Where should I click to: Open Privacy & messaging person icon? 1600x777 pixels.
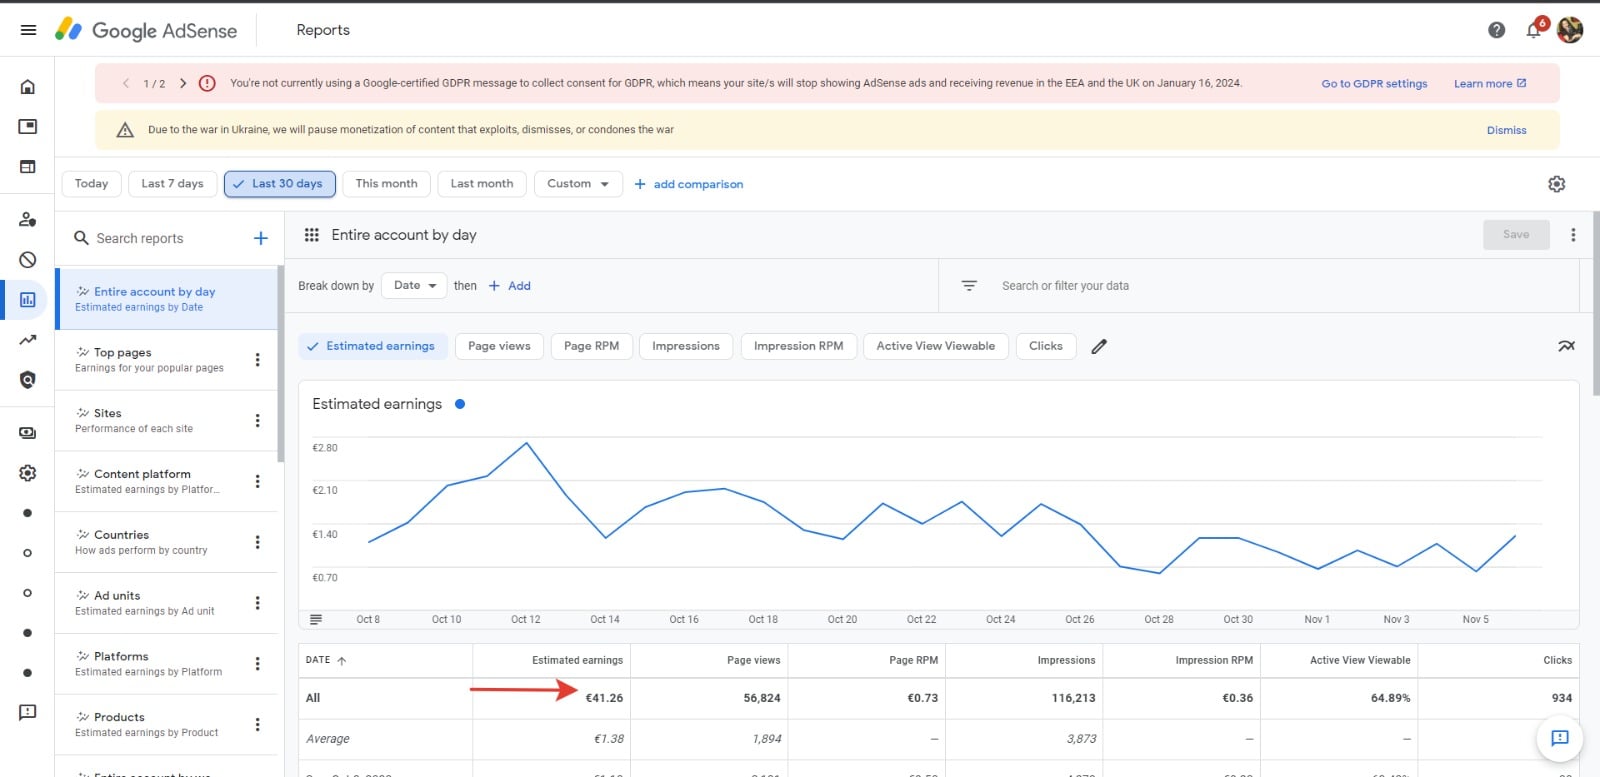pos(28,219)
